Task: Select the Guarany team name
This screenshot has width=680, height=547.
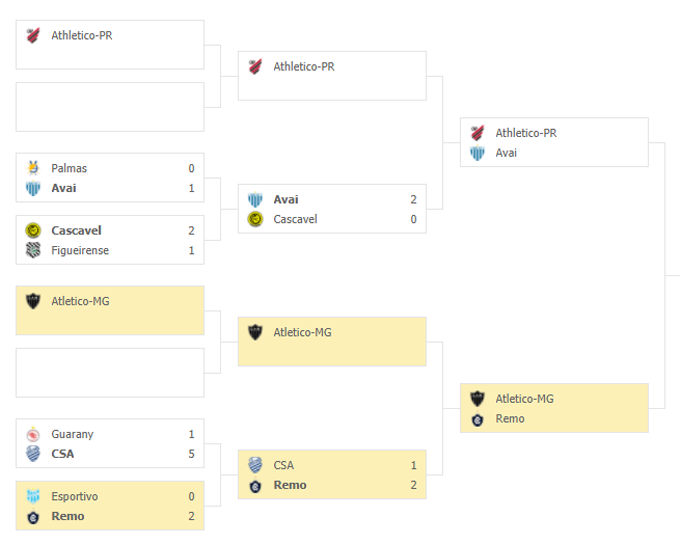Action: [x=72, y=434]
